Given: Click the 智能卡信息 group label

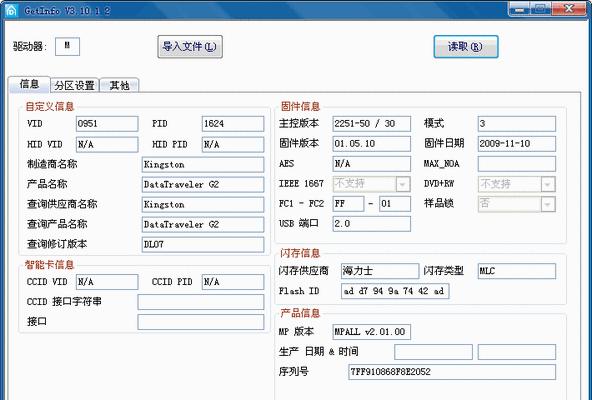Looking at the screenshot, I should click(x=49, y=265).
